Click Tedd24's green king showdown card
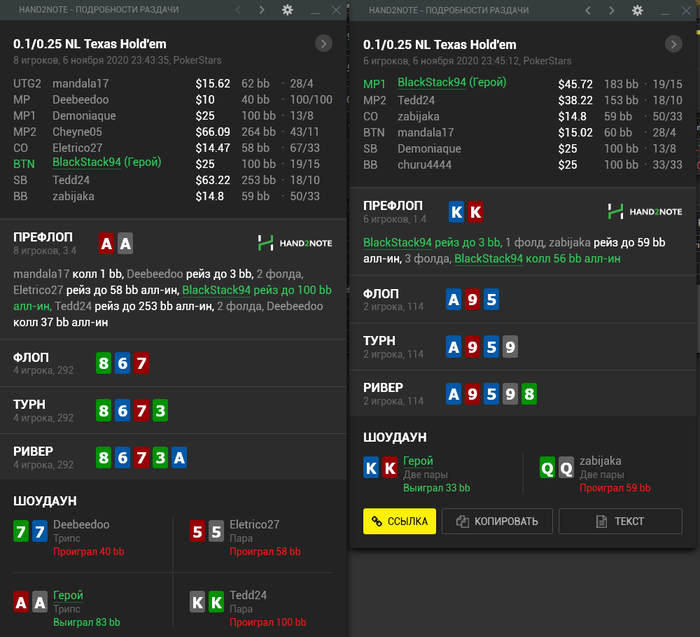The image size is (700, 637). pos(216,603)
